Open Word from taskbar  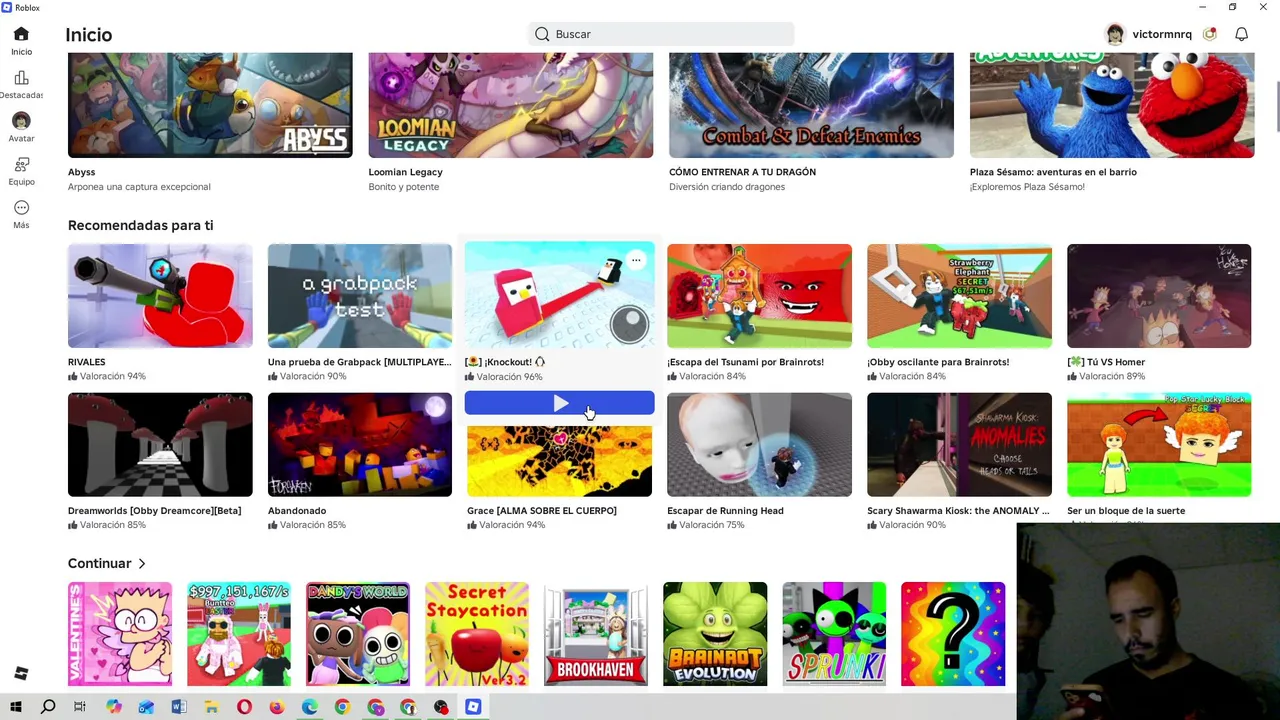point(179,707)
